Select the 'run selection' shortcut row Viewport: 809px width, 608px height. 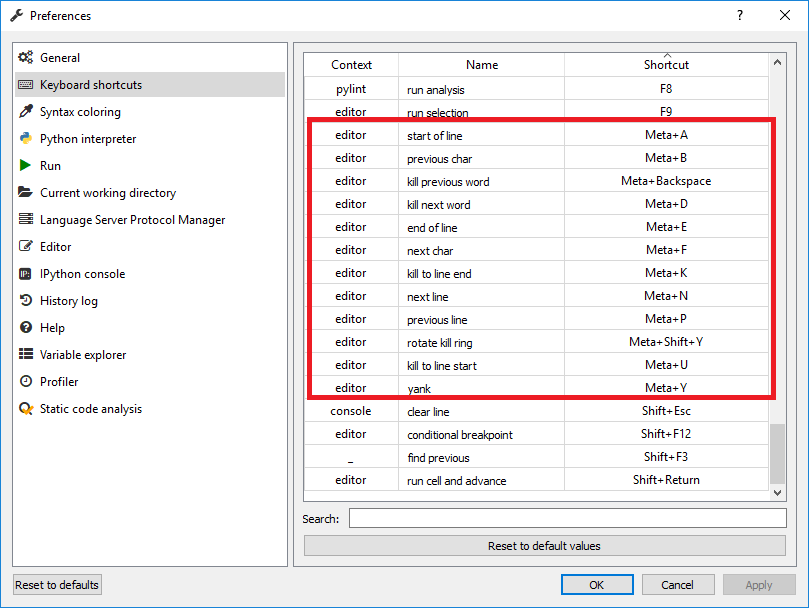tap(536, 111)
